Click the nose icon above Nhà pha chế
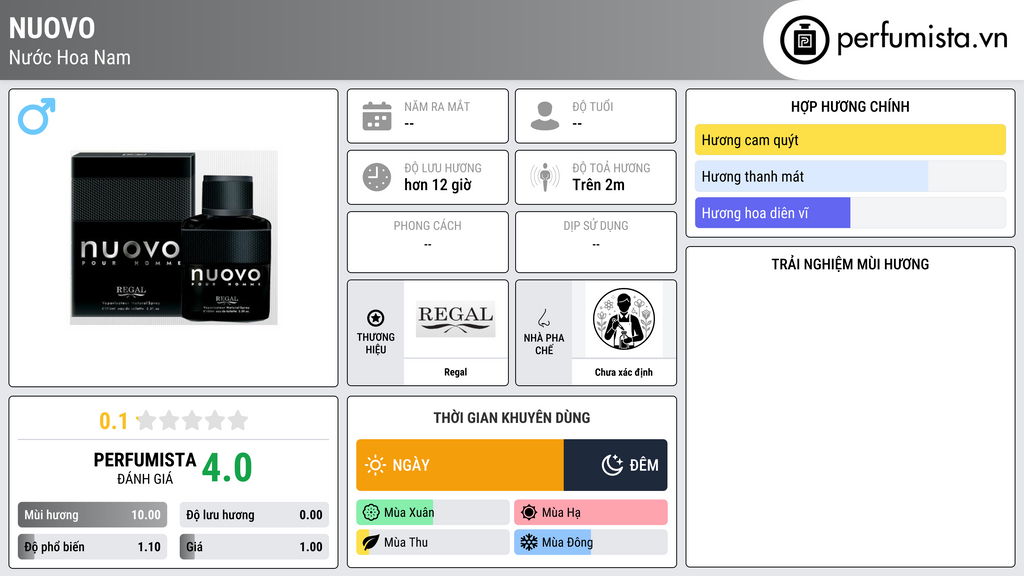This screenshot has width=1024, height=576. coord(543,318)
